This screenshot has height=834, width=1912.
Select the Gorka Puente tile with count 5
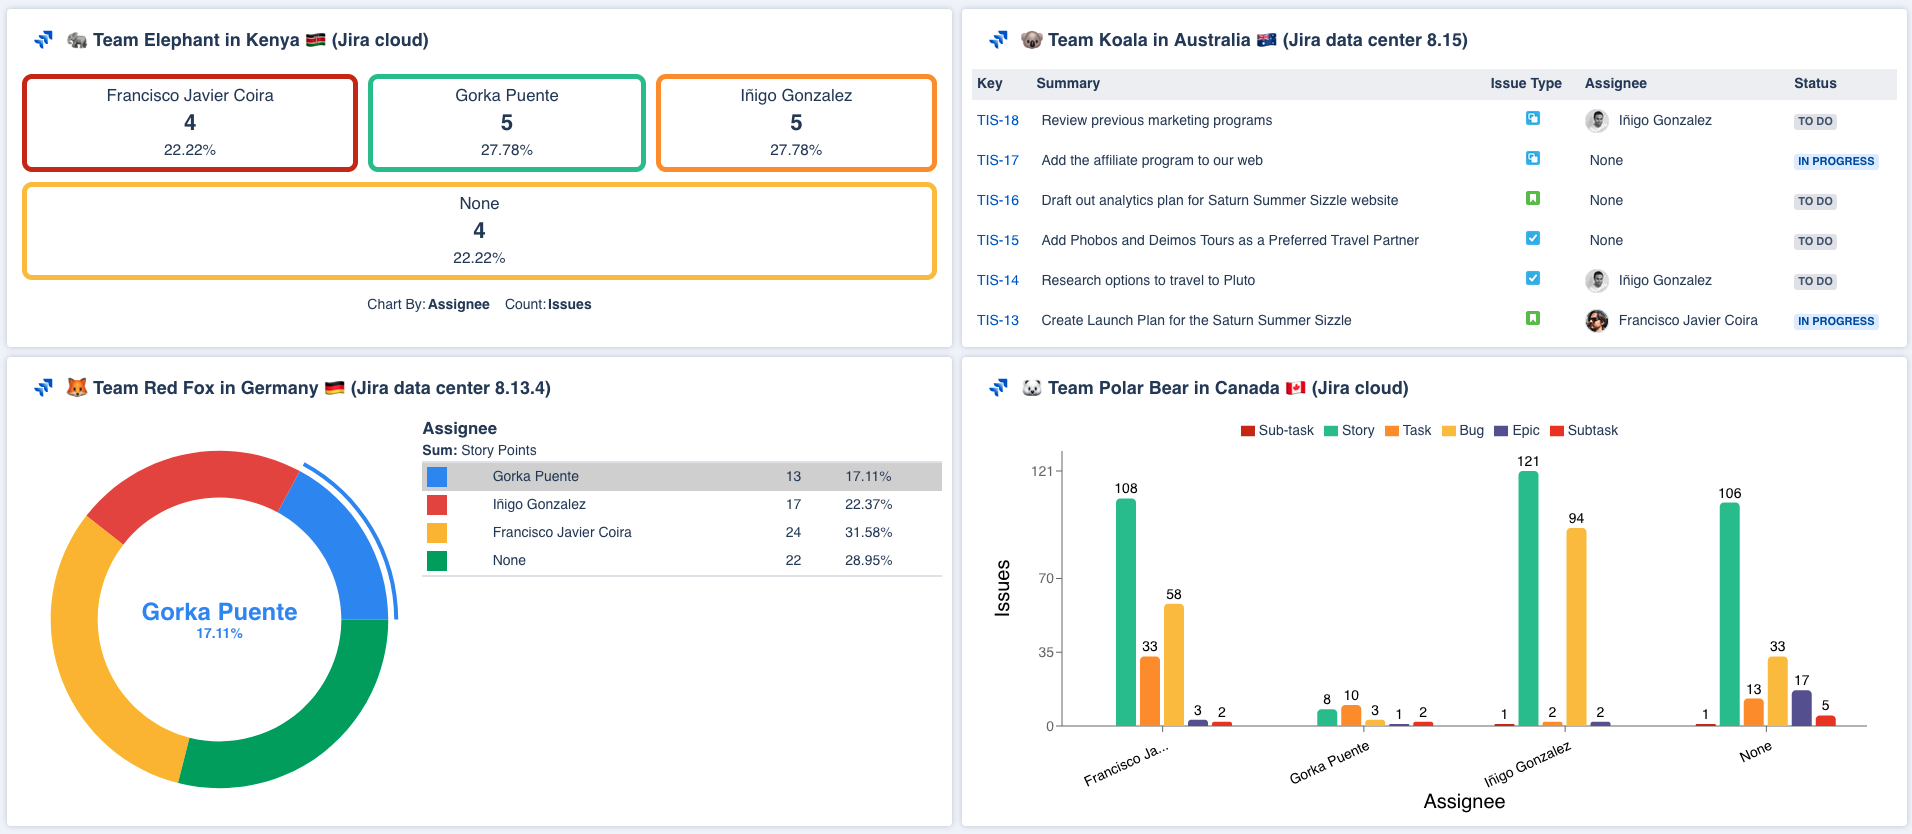pyautogui.click(x=507, y=123)
